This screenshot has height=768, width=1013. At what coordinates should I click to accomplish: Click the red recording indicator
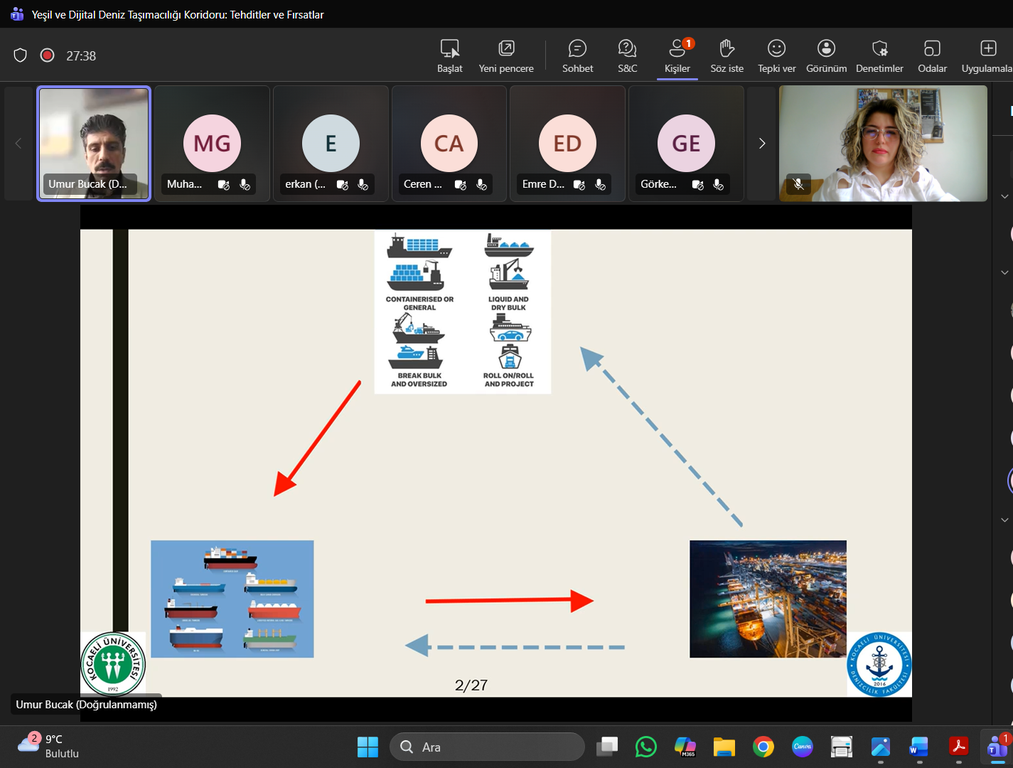pos(47,56)
